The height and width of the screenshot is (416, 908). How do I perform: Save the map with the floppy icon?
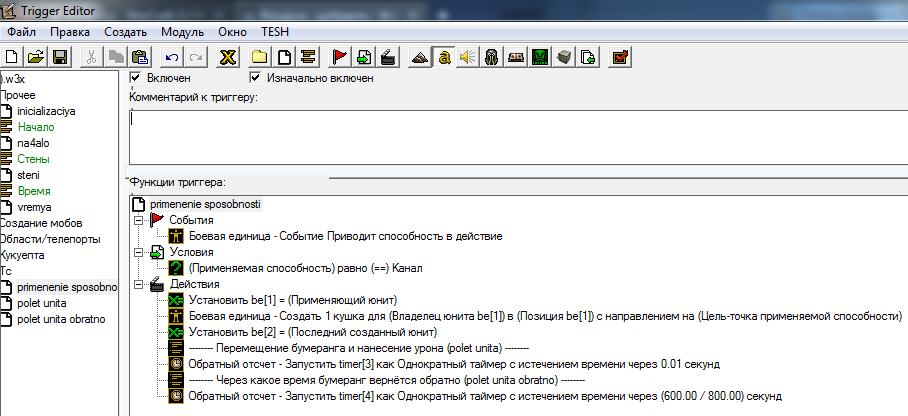(60, 57)
